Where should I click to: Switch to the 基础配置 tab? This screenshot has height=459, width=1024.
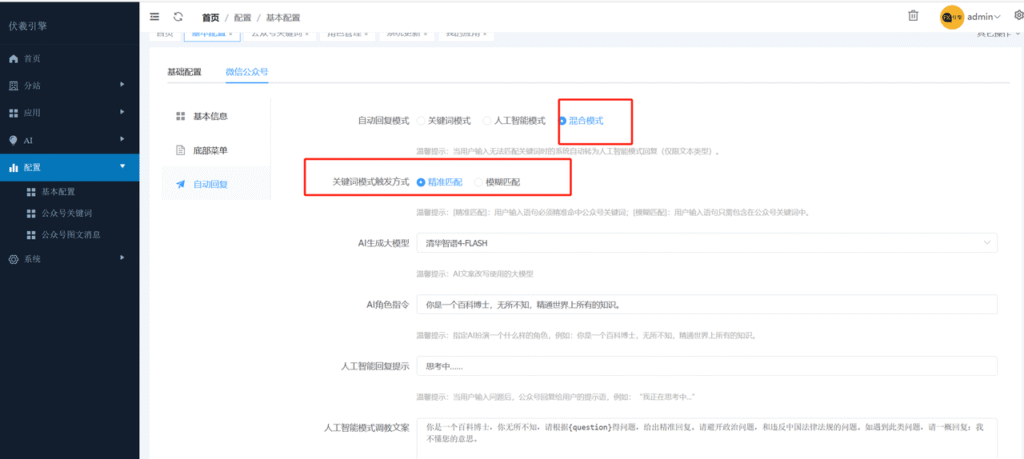(184, 72)
